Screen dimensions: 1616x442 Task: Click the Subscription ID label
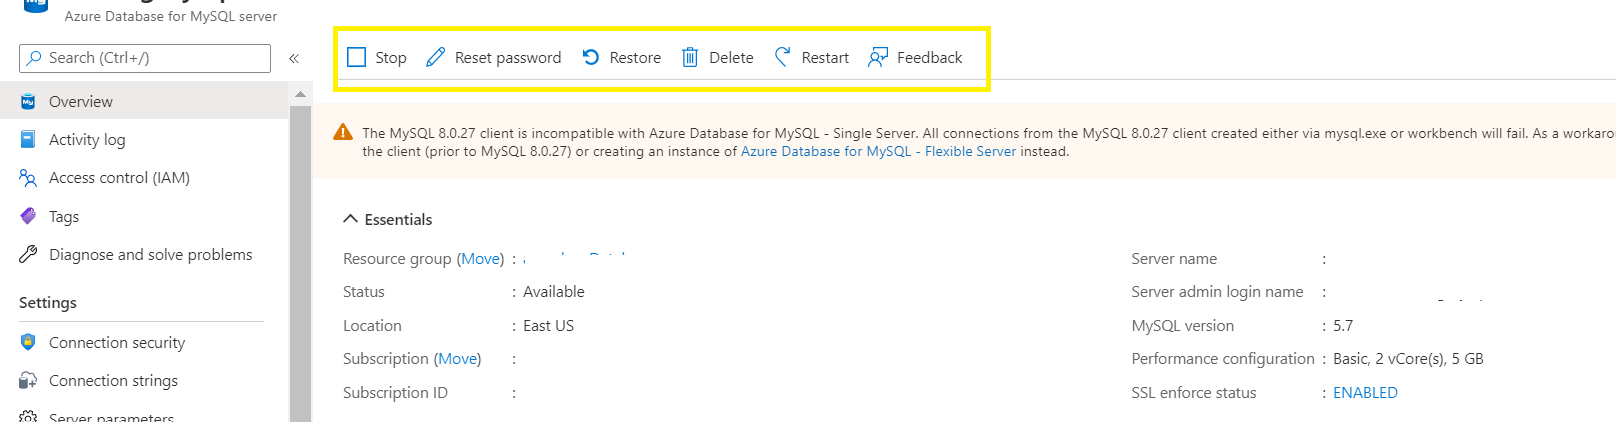[395, 392]
